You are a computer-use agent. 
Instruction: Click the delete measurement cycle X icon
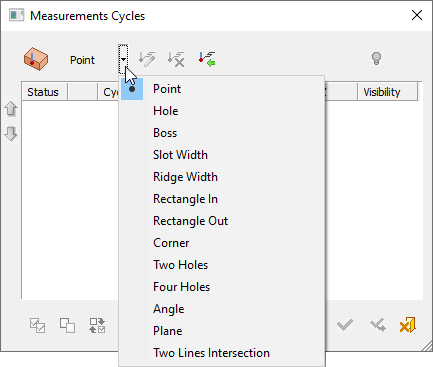[176, 59]
